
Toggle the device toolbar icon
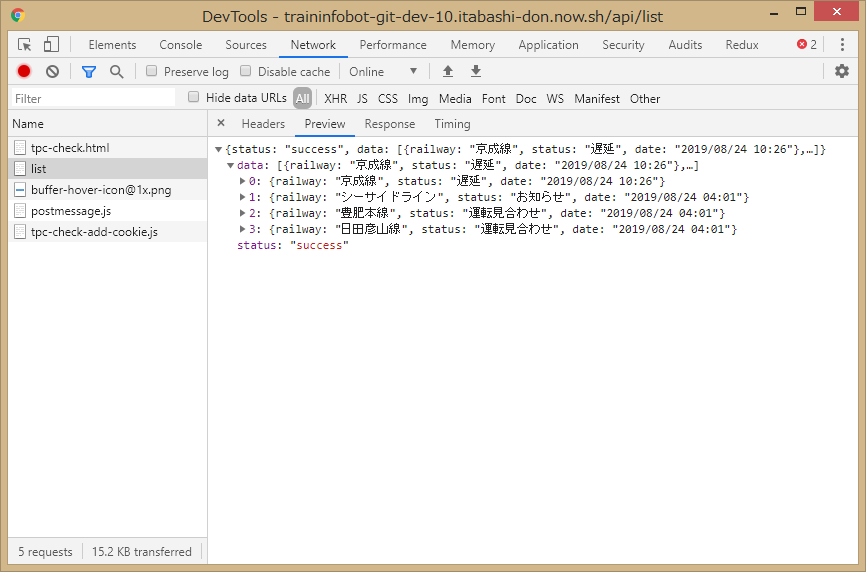(x=51, y=45)
